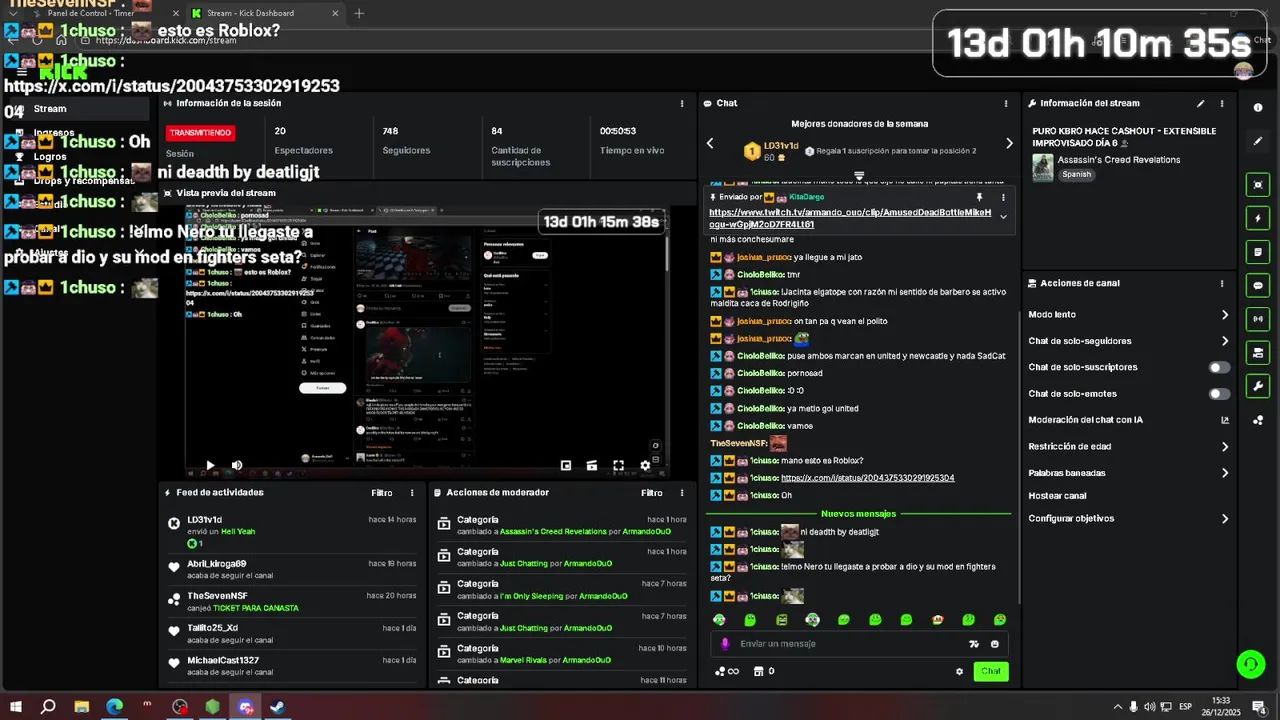The image size is (1280, 720).
Task: Unpin the pinned chat message
Action: (979, 198)
